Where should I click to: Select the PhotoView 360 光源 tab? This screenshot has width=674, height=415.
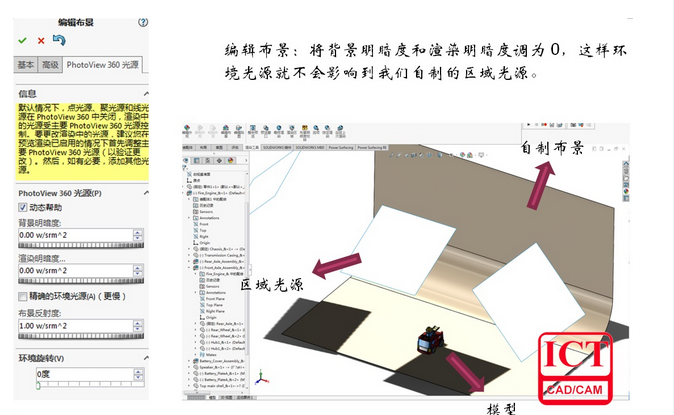103,65
